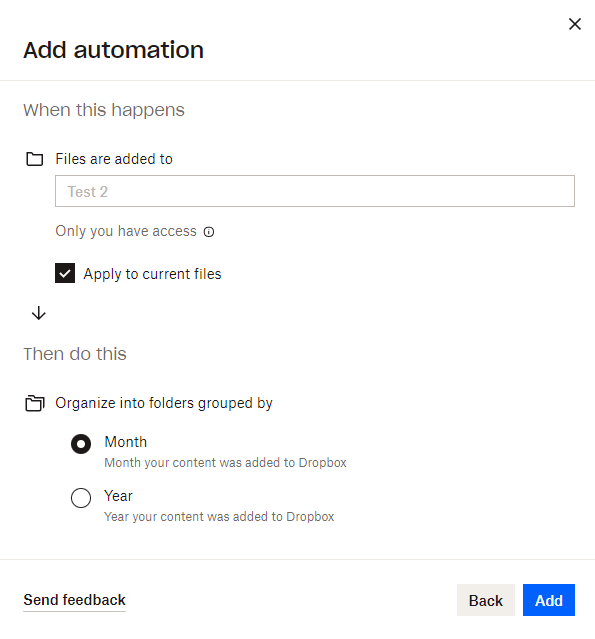The height and width of the screenshot is (639, 595).
Task: Click the Apply to current files label
Action: click(152, 274)
